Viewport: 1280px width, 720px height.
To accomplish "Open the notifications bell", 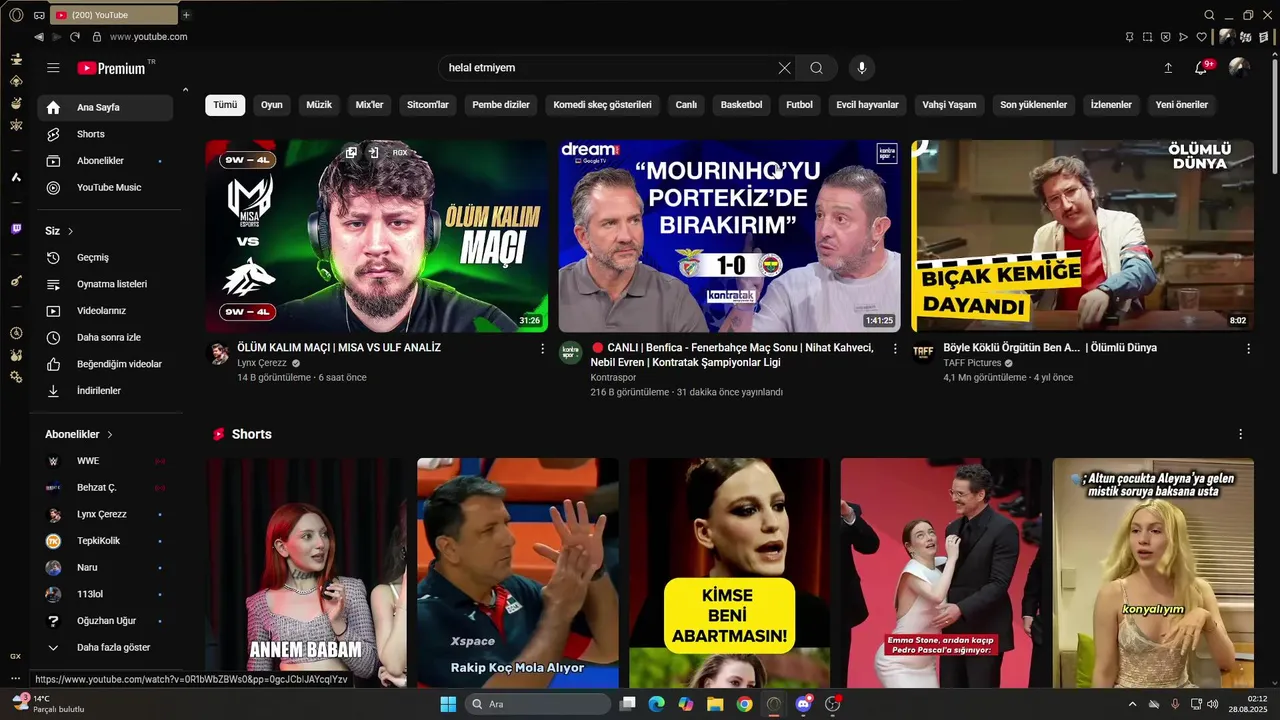I will click(x=1201, y=68).
